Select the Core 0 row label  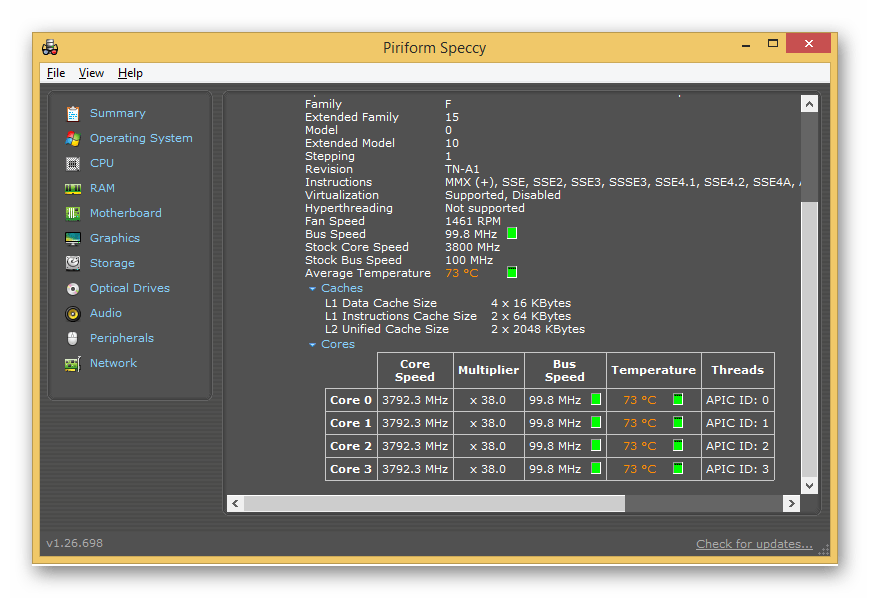tap(351, 400)
